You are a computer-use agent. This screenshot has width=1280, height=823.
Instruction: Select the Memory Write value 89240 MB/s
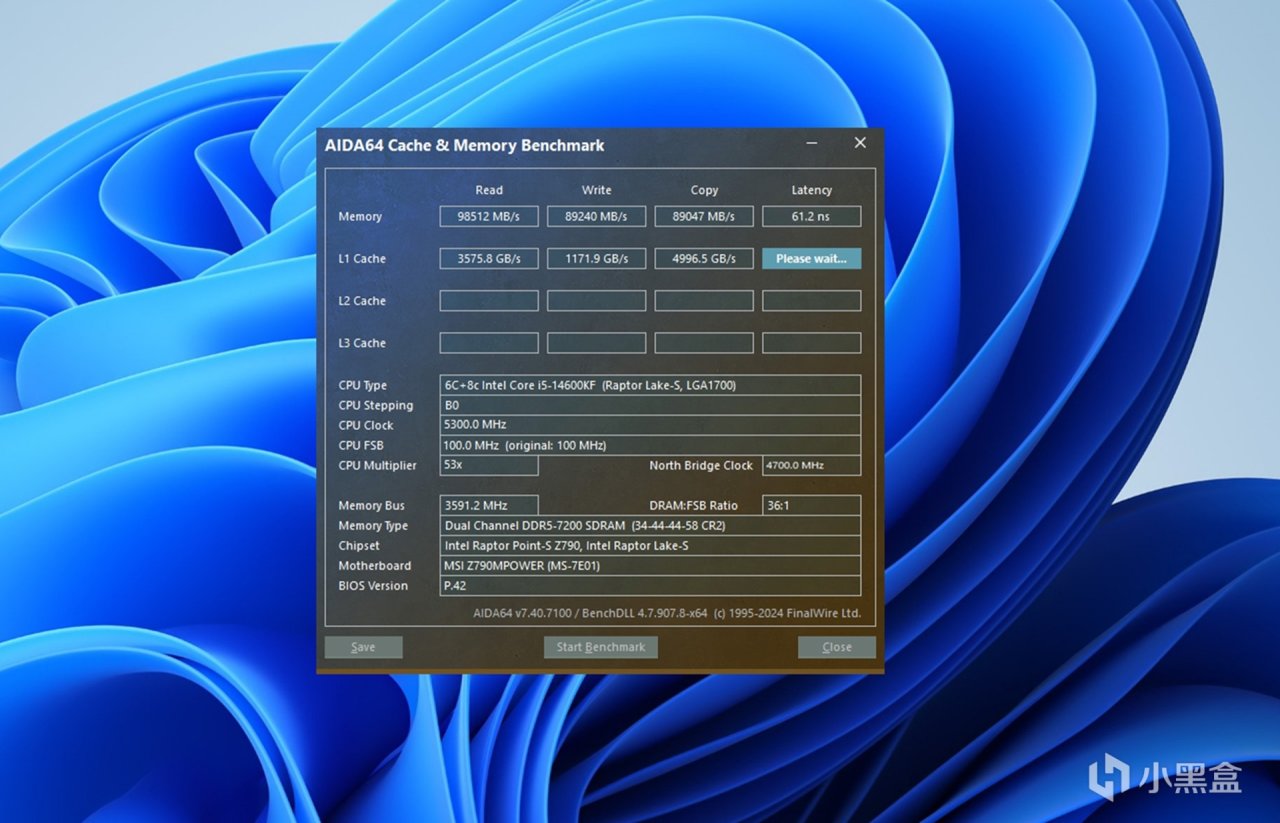(x=596, y=216)
